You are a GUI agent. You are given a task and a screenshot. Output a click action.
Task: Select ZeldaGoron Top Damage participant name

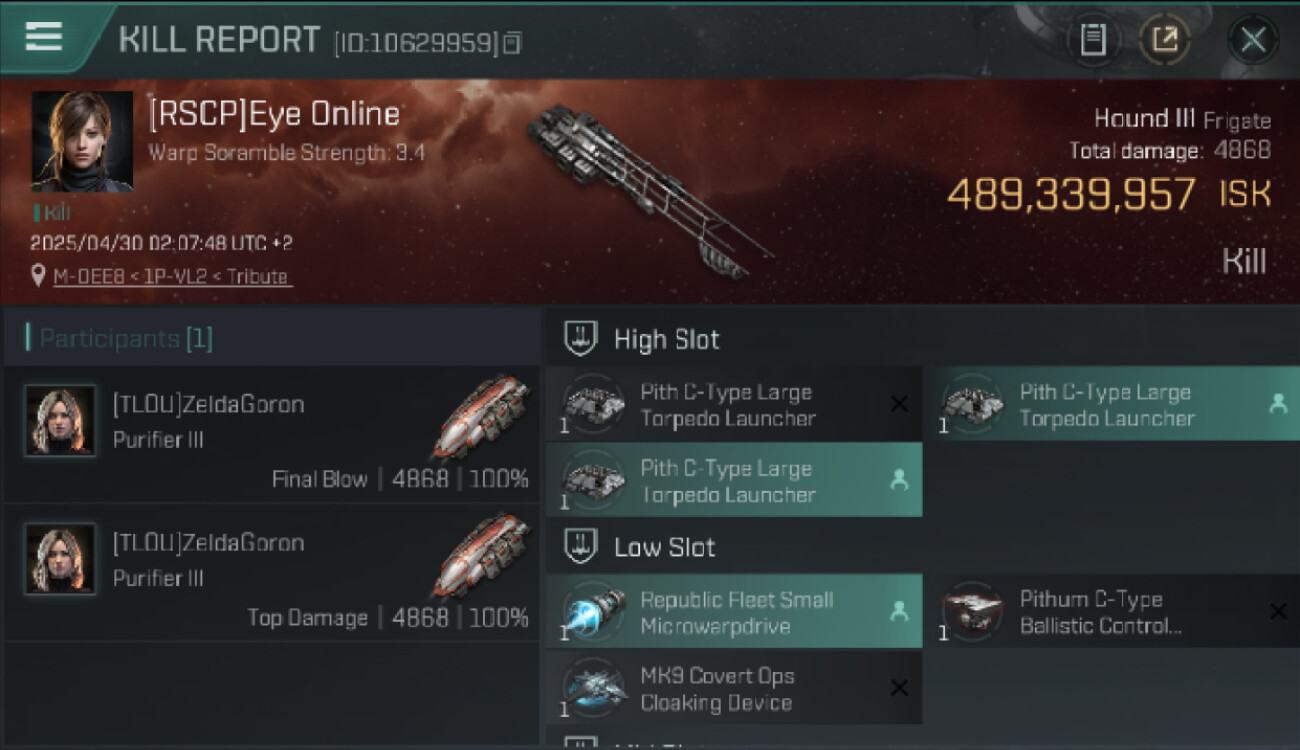208,543
